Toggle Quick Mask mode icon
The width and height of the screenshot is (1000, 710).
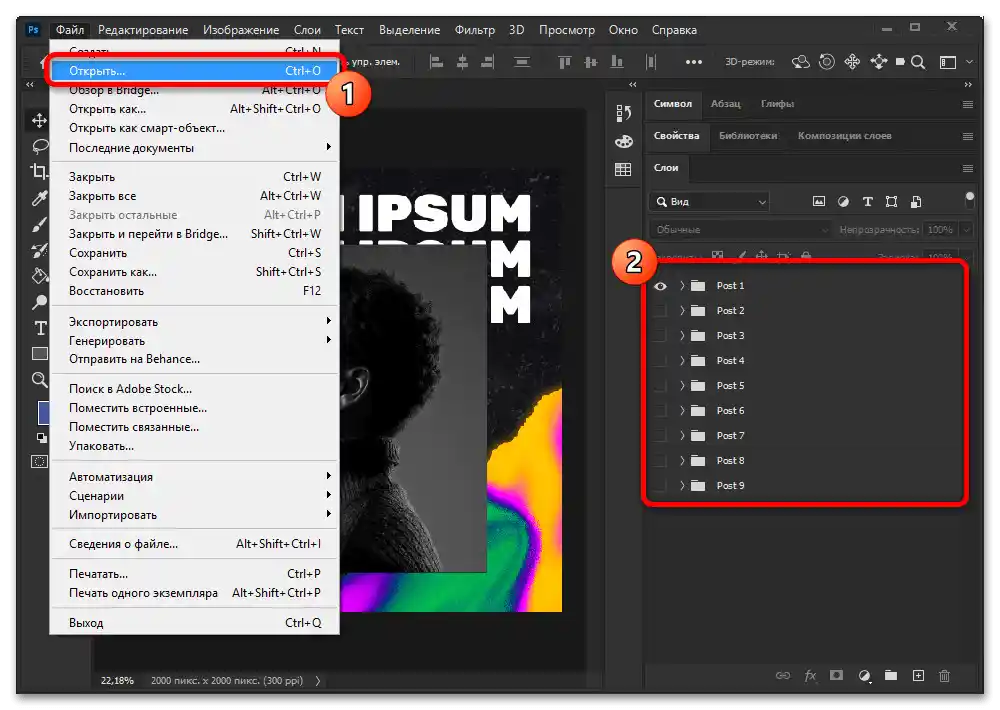(x=40, y=461)
